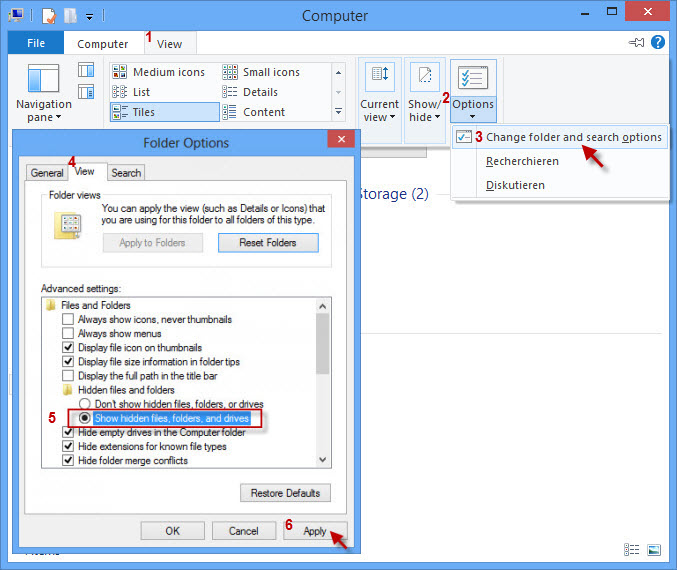The height and width of the screenshot is (570, 677).
Task: Toggle the Details pane icon
Action: (x=86, y=92)
